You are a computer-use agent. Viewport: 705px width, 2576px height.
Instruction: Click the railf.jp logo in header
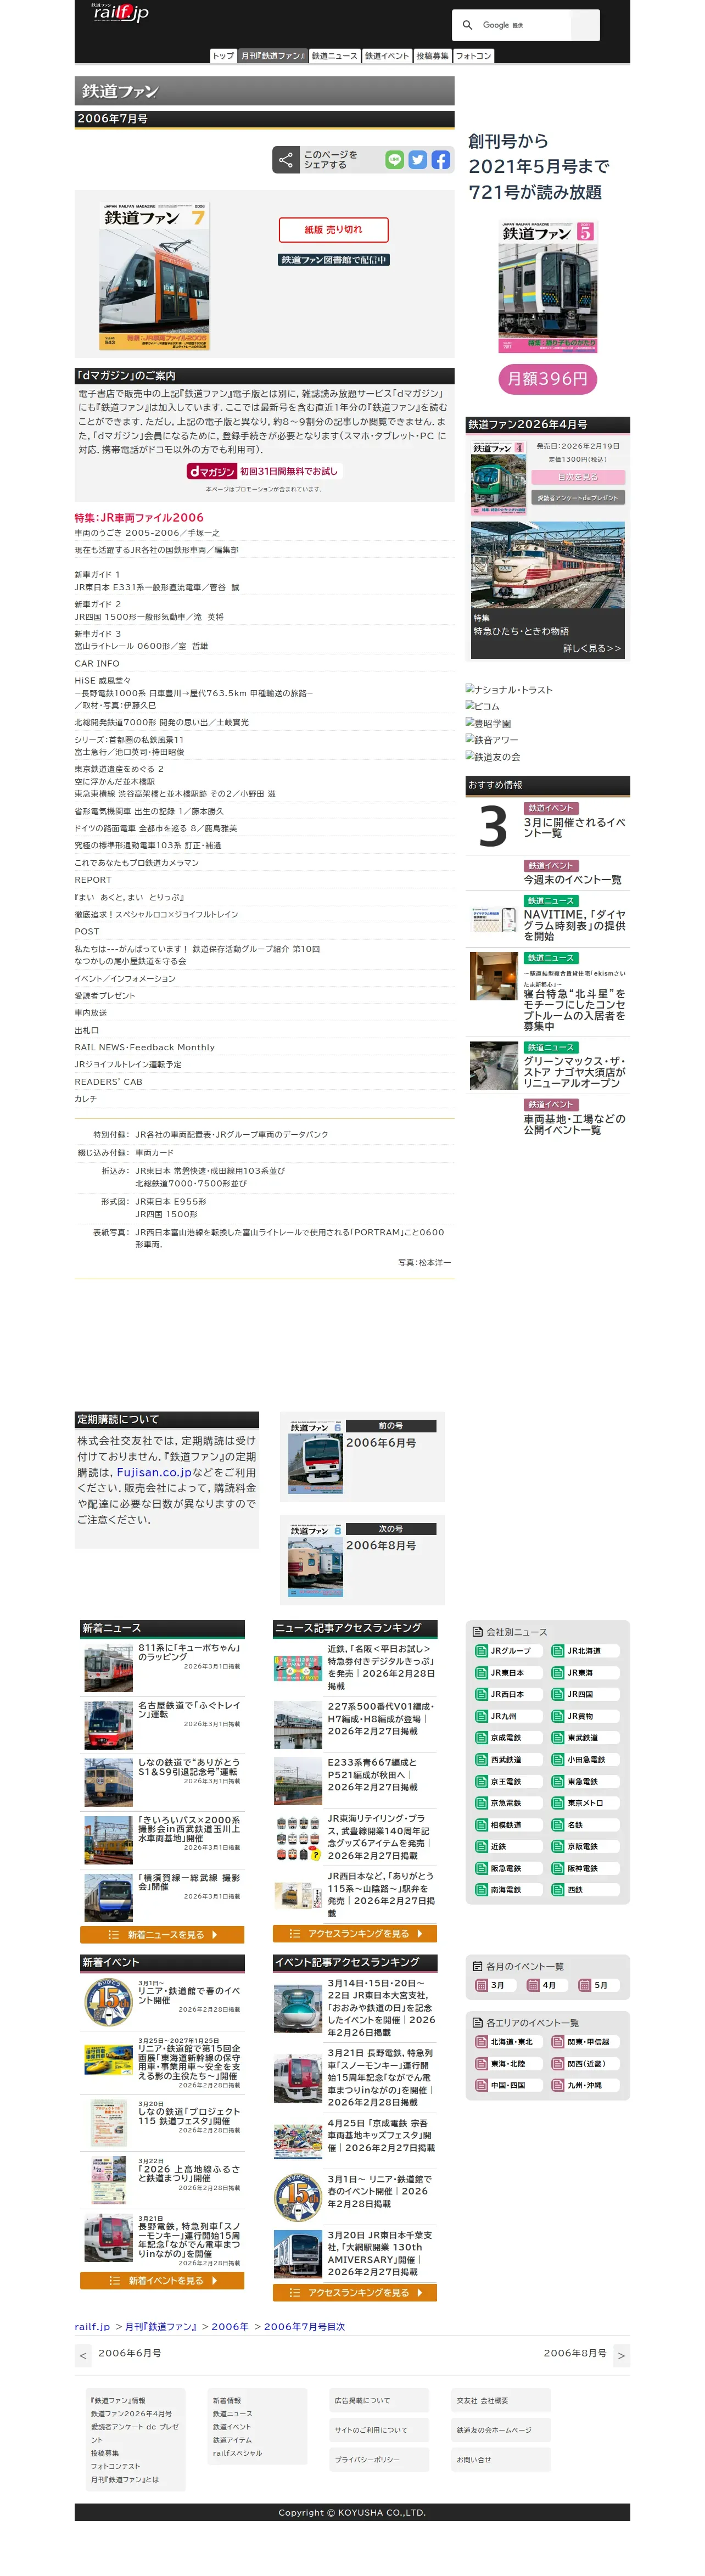pyautogui.click(x=119, y=12)
